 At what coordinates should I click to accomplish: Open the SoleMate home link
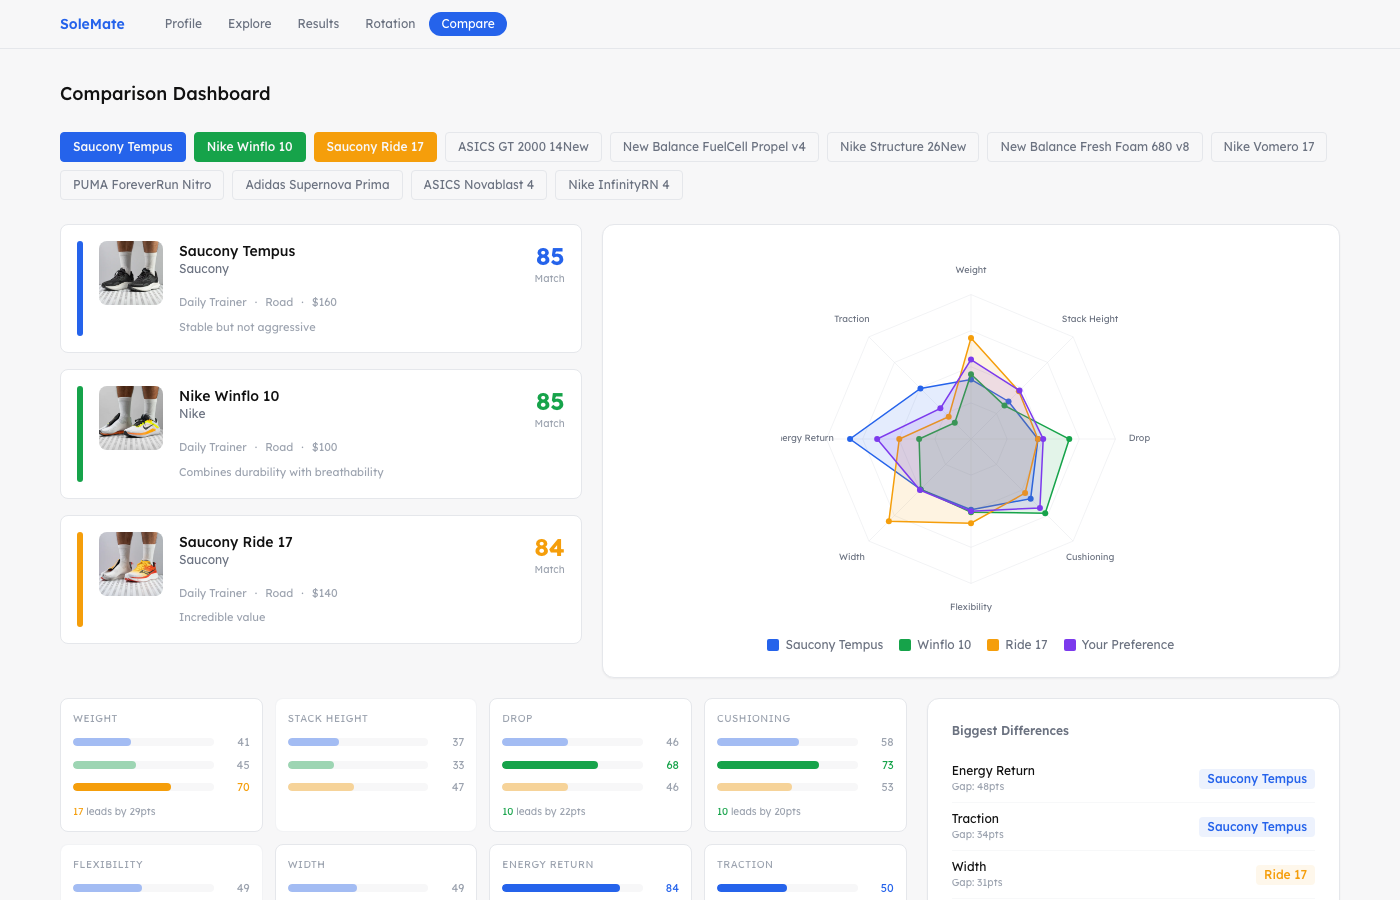[92, 23]
